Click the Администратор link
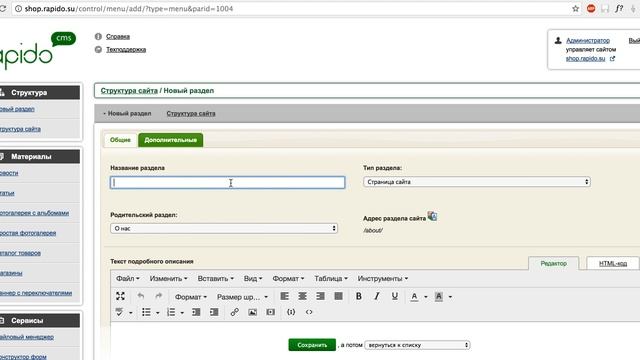640x360 pixels. [x=588, y=40]
